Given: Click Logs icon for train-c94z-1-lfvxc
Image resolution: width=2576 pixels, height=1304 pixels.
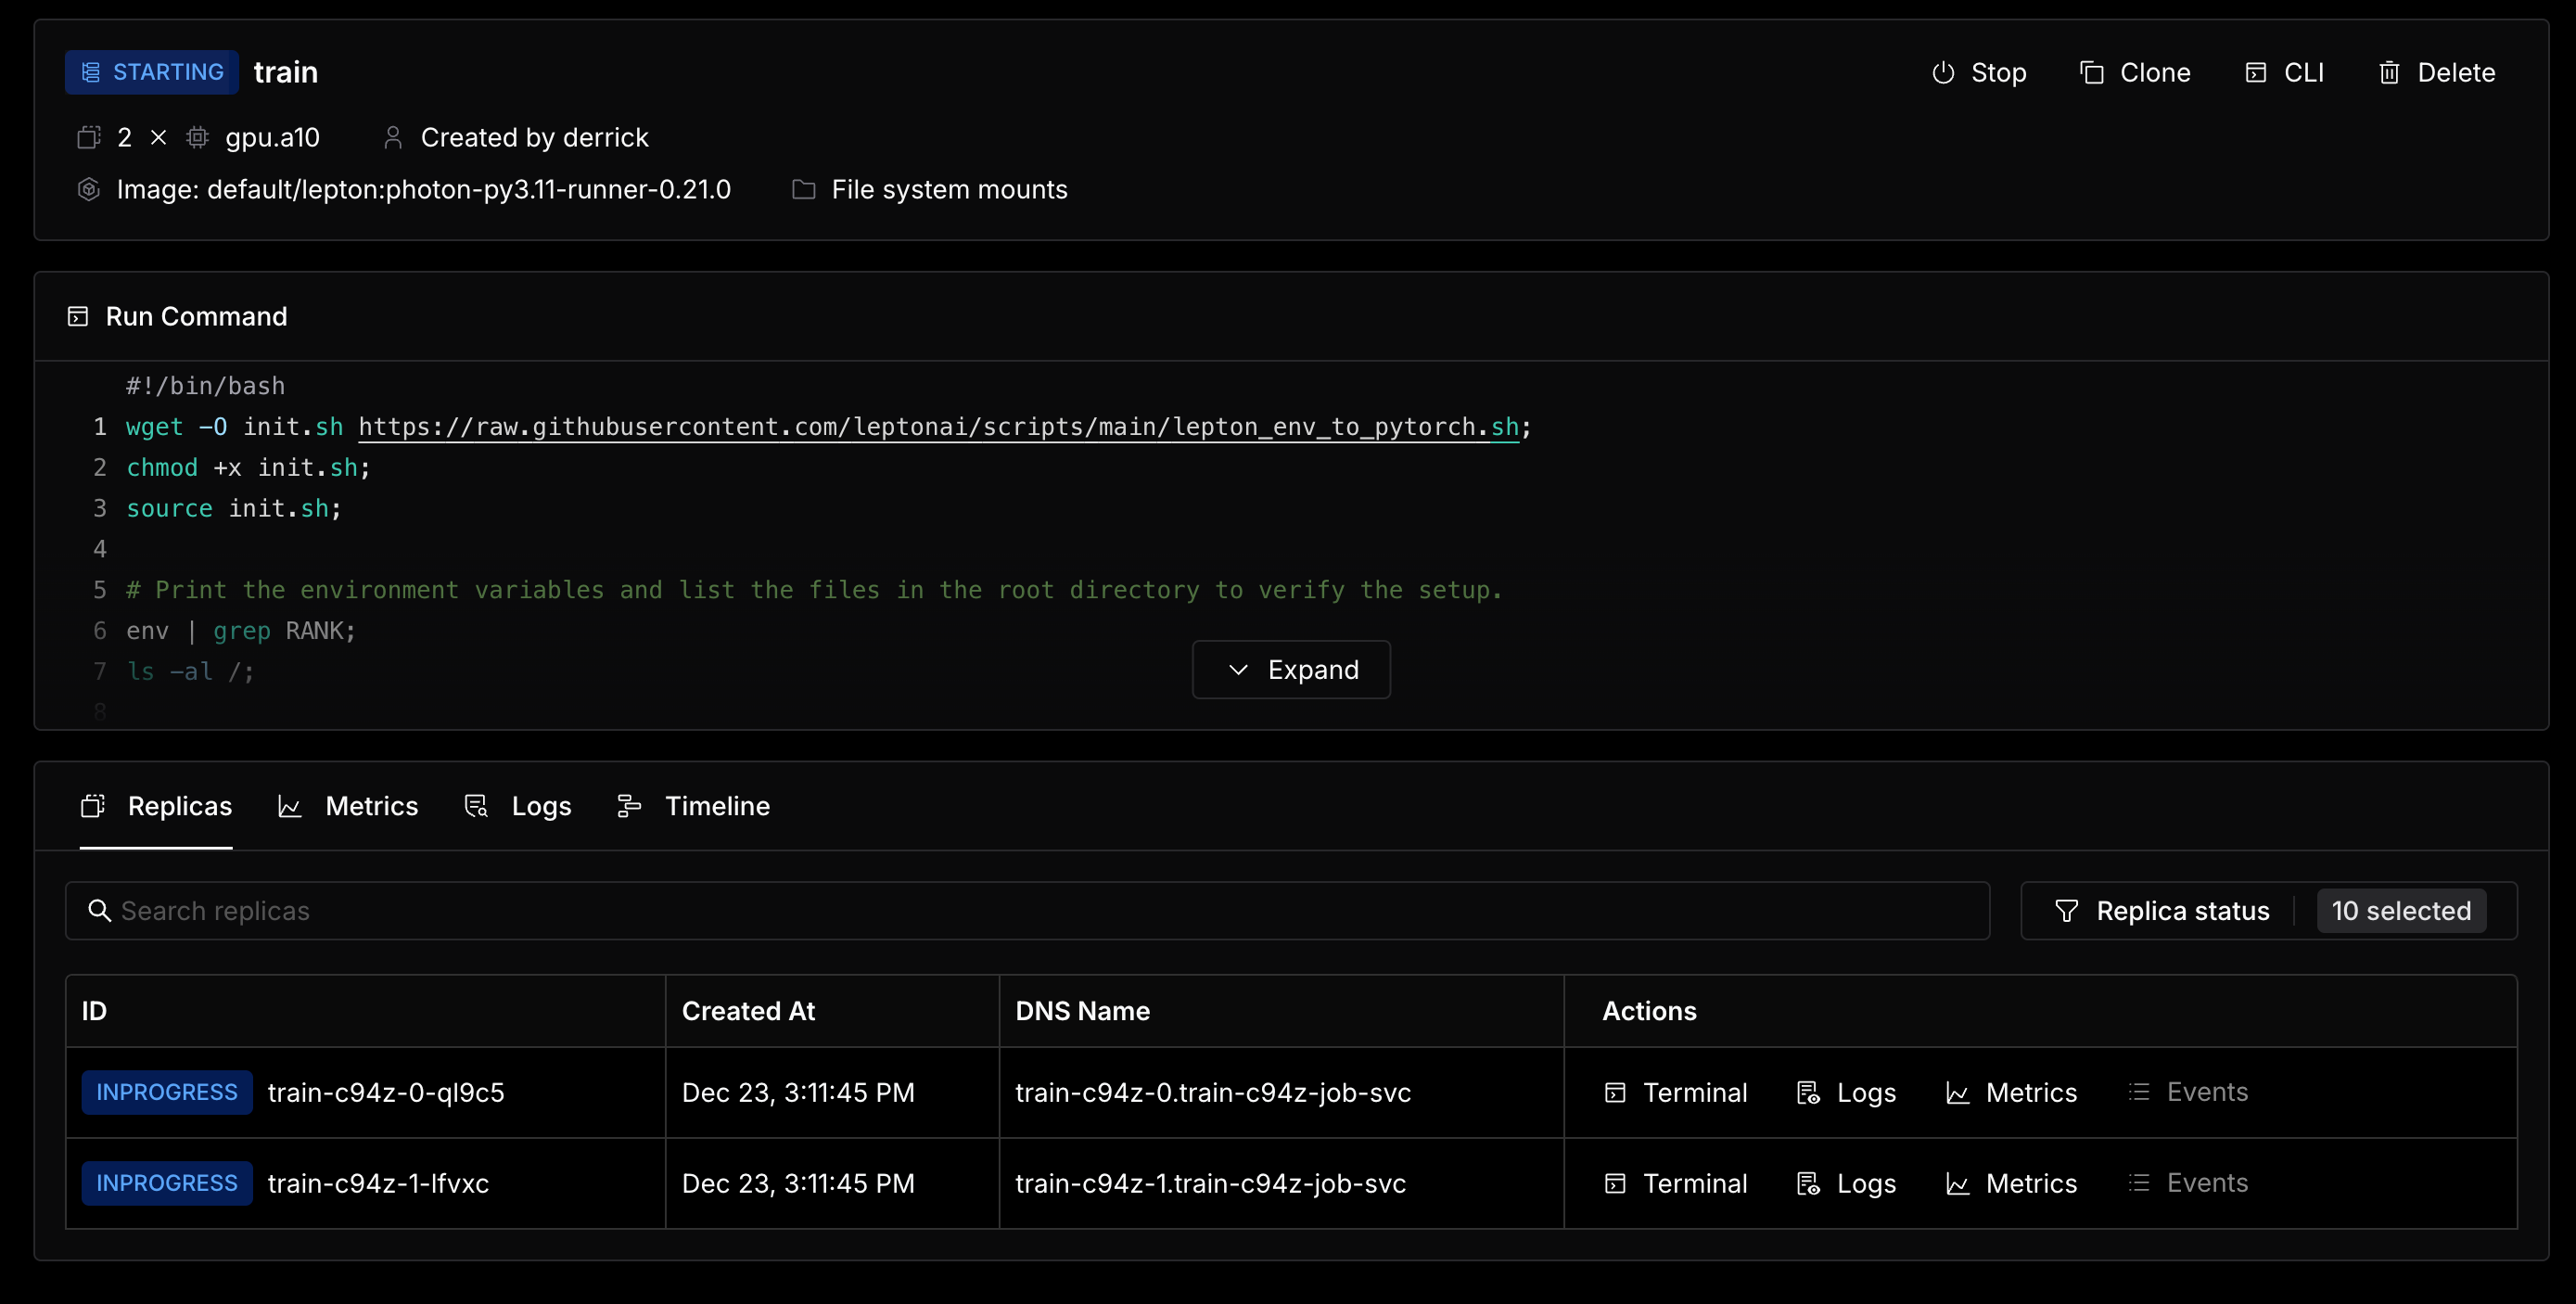Looking at the screenshot, I should pos(1808,1183).
